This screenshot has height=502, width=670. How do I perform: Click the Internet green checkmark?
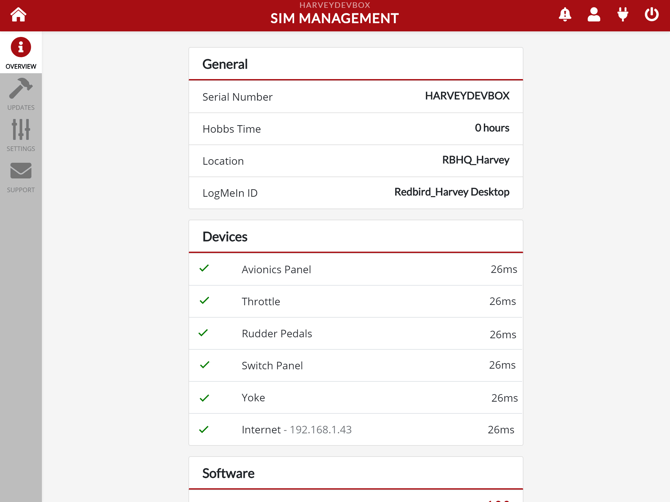click(x=204, y=429)
